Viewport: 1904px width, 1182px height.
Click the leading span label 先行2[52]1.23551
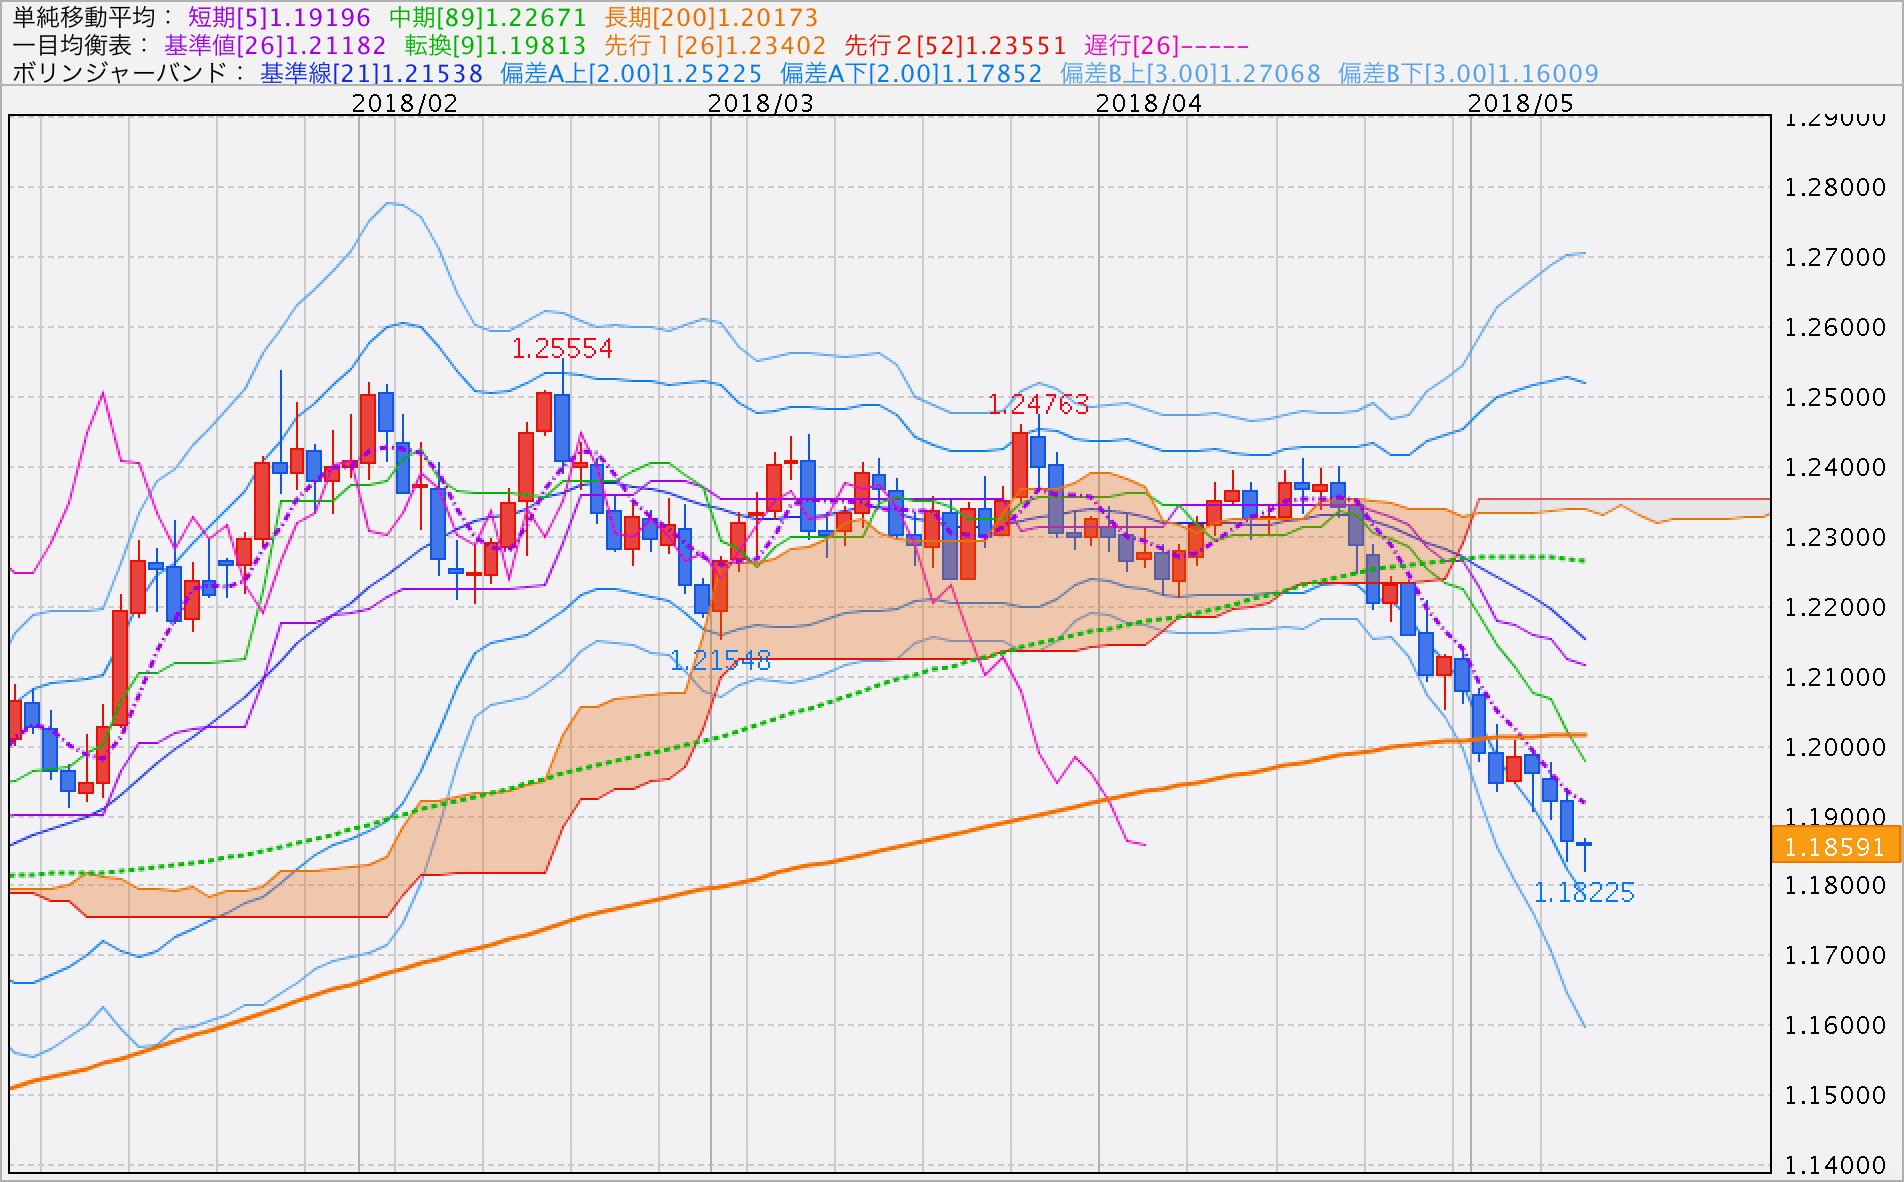955,45
